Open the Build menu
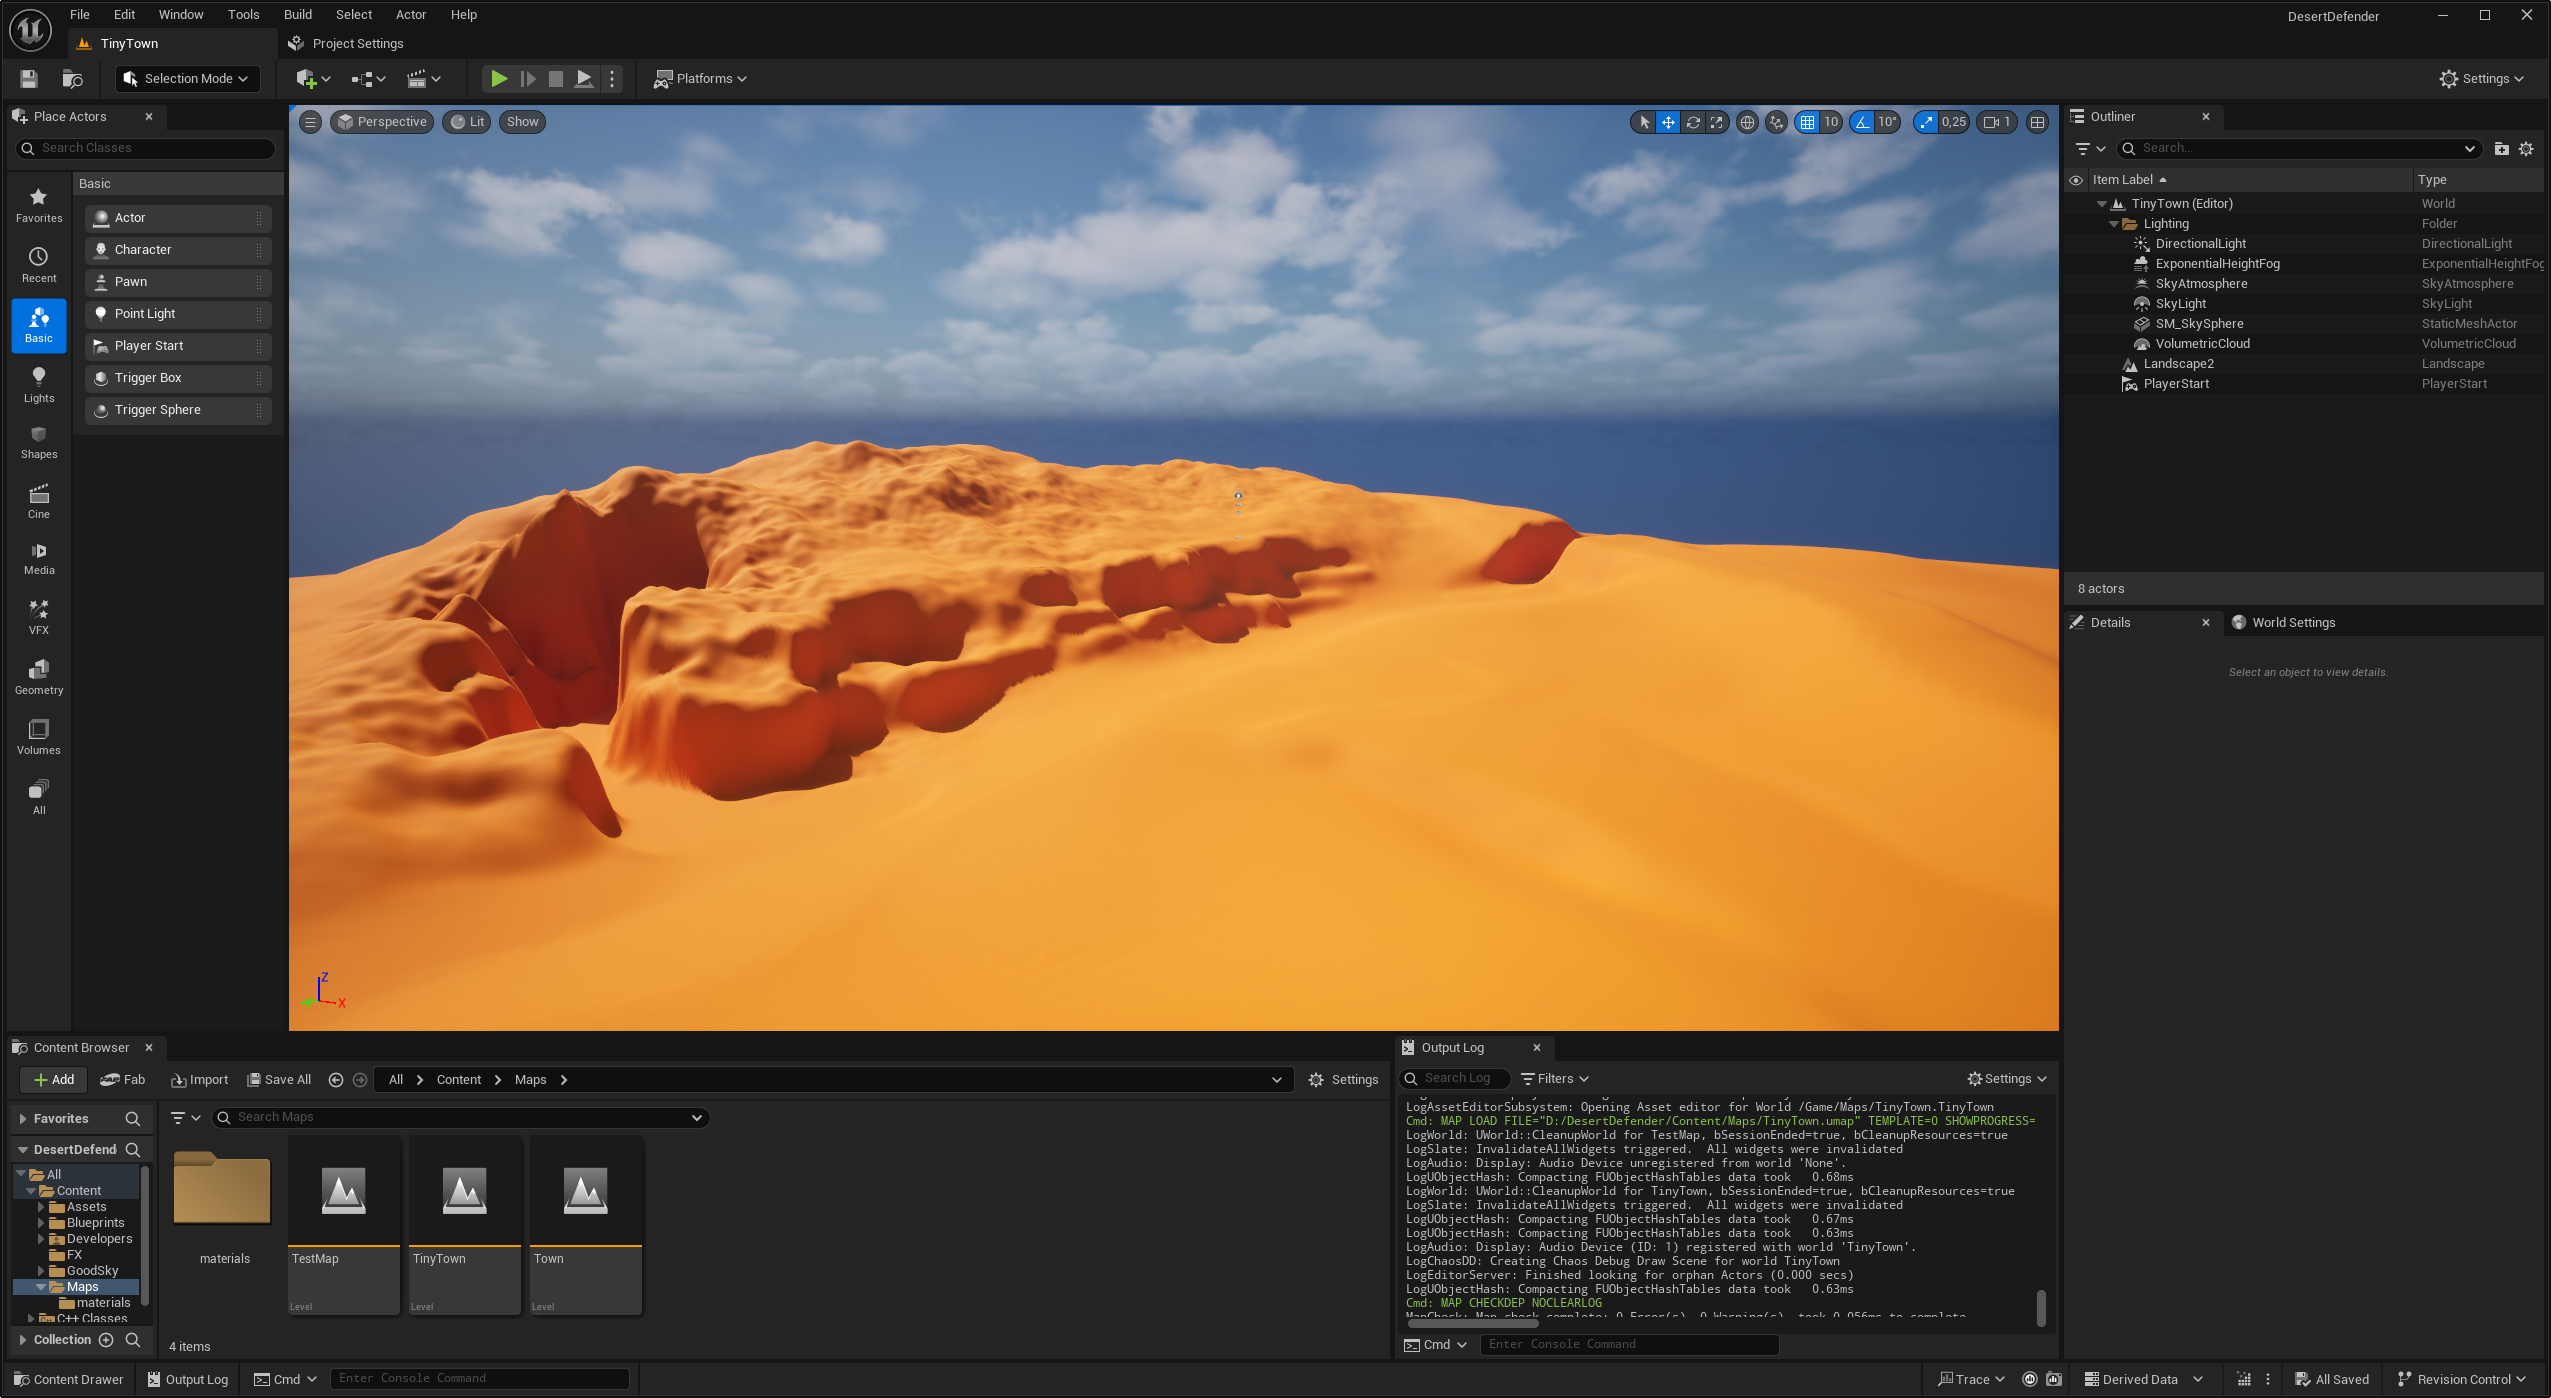The width and height of the screenshot is (2551, 1398). (x=297, y=14)
